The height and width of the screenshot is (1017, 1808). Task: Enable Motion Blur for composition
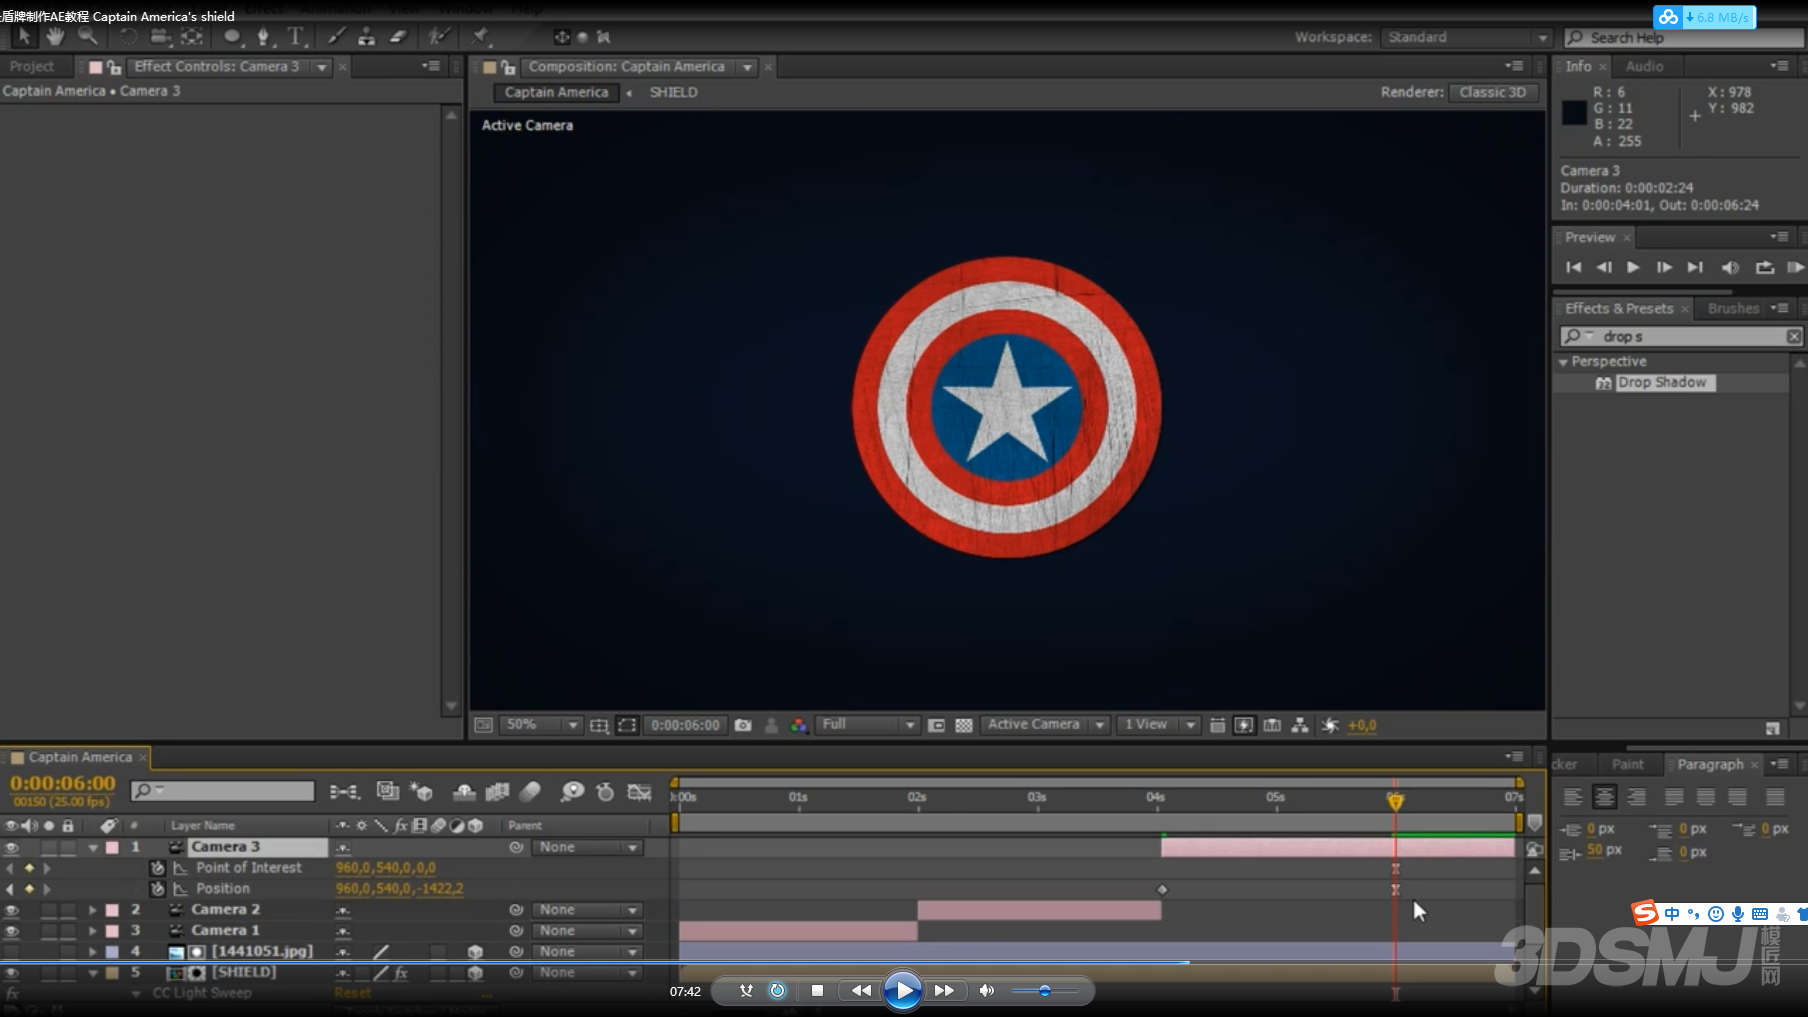530,792
